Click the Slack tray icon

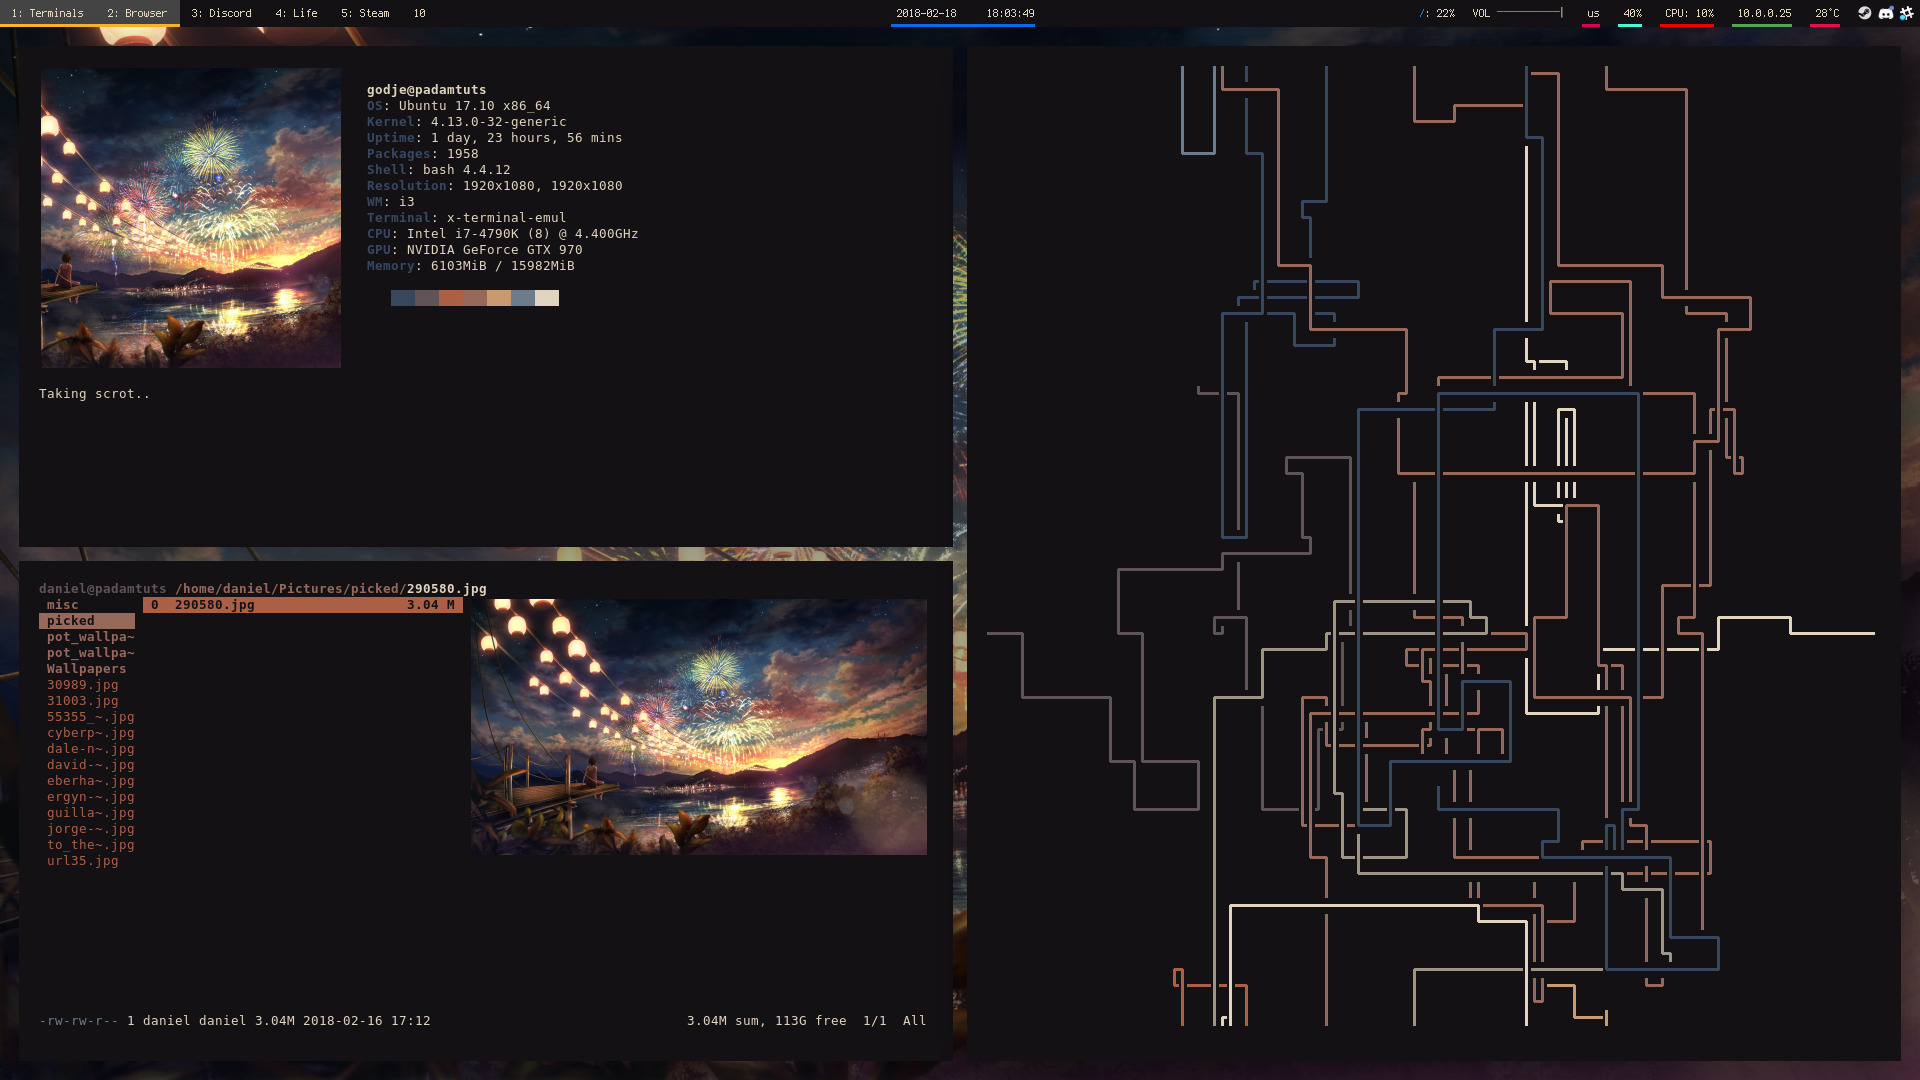coord(1906,13)
